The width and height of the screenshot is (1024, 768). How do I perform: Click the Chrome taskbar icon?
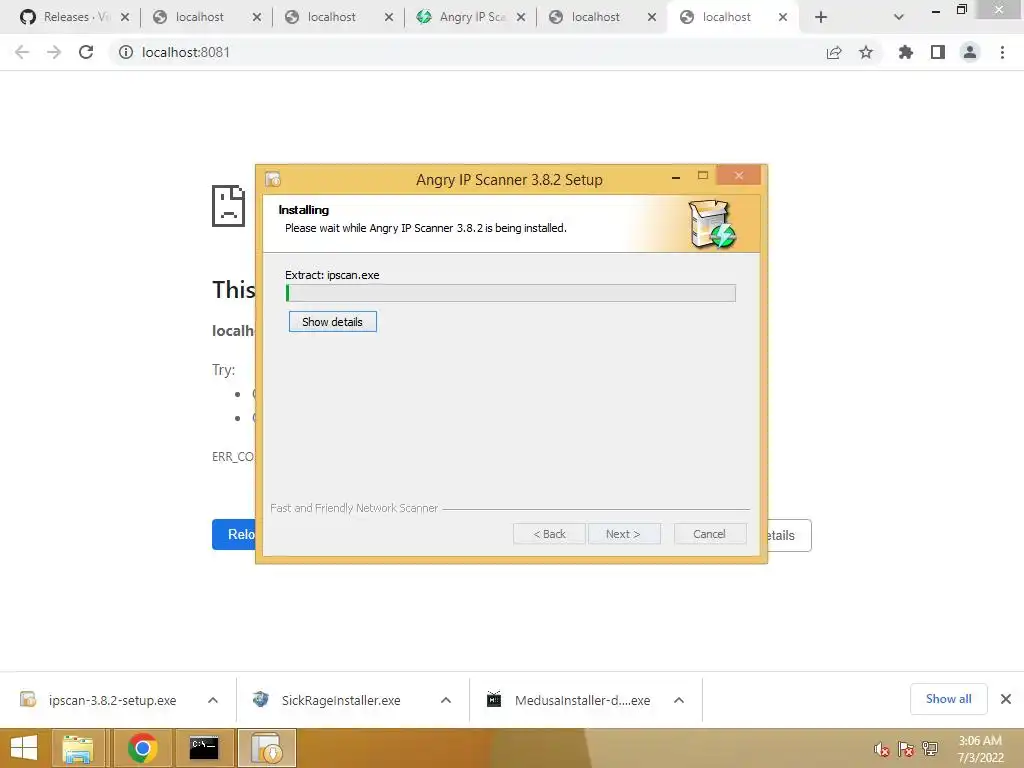tap(142, 748)
